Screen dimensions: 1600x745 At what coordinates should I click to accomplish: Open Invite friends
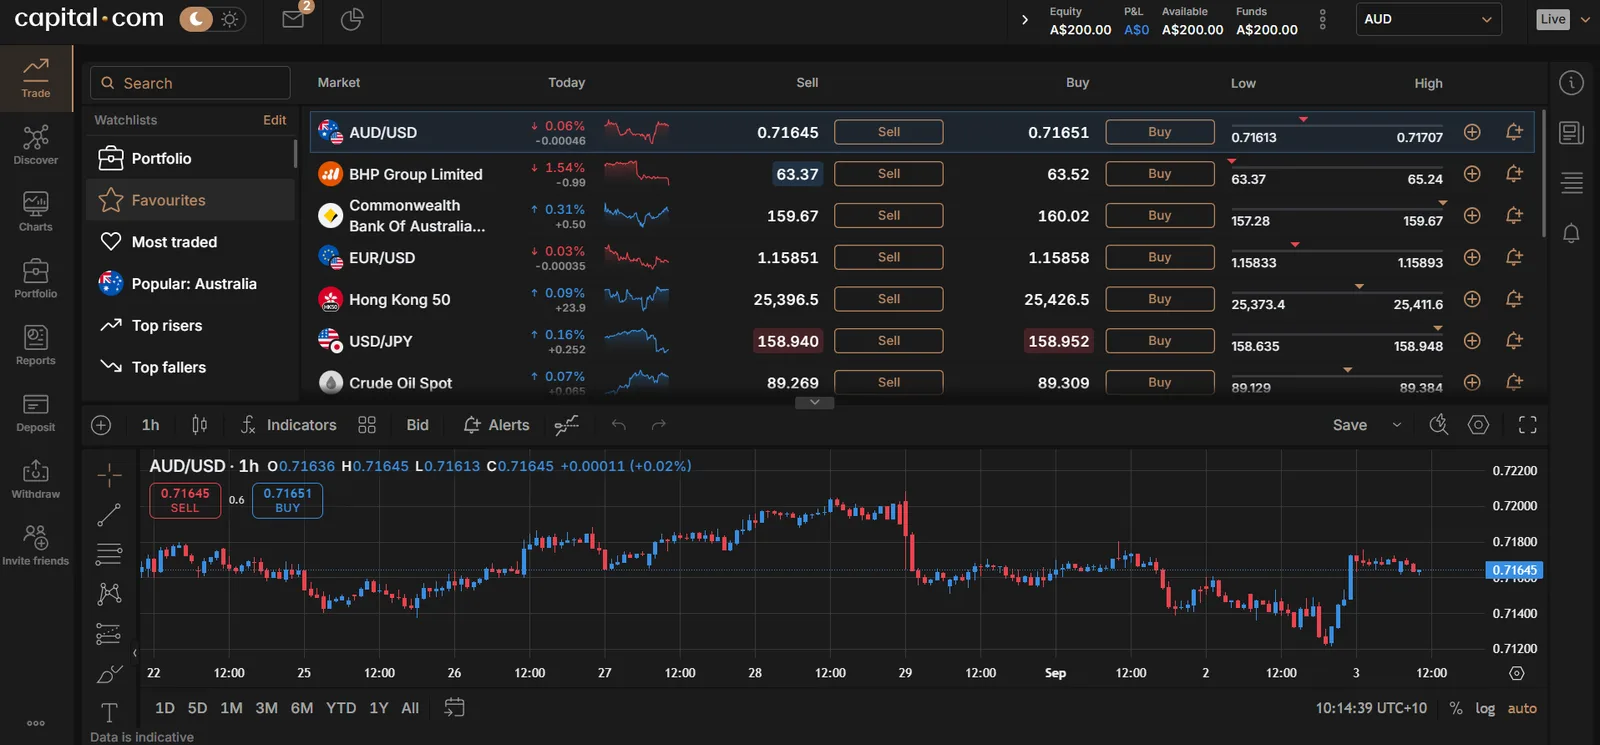coord(36,546)
